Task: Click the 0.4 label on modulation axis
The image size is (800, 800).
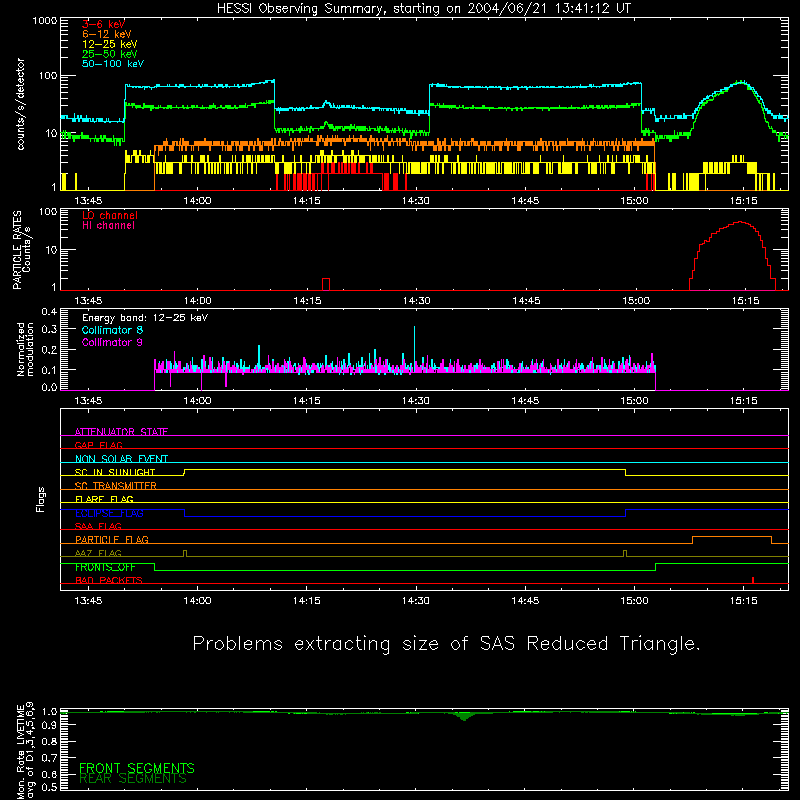Action: click(49, 311)
